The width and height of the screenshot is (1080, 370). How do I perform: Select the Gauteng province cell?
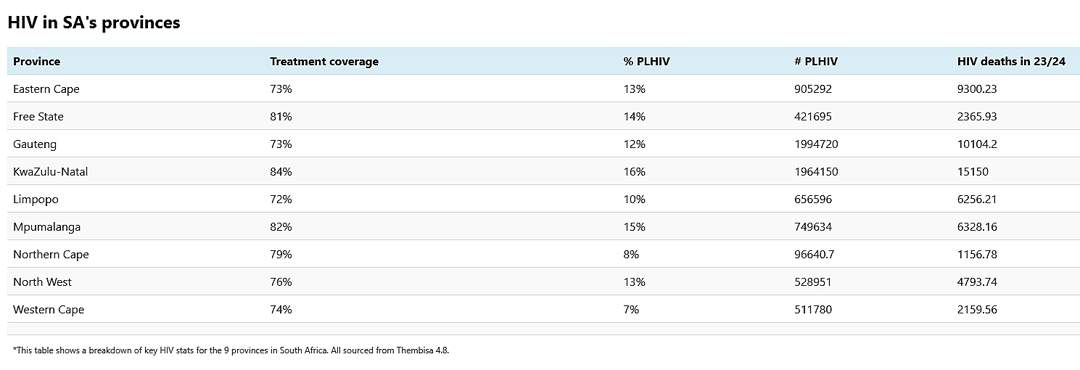coord(34,144)
